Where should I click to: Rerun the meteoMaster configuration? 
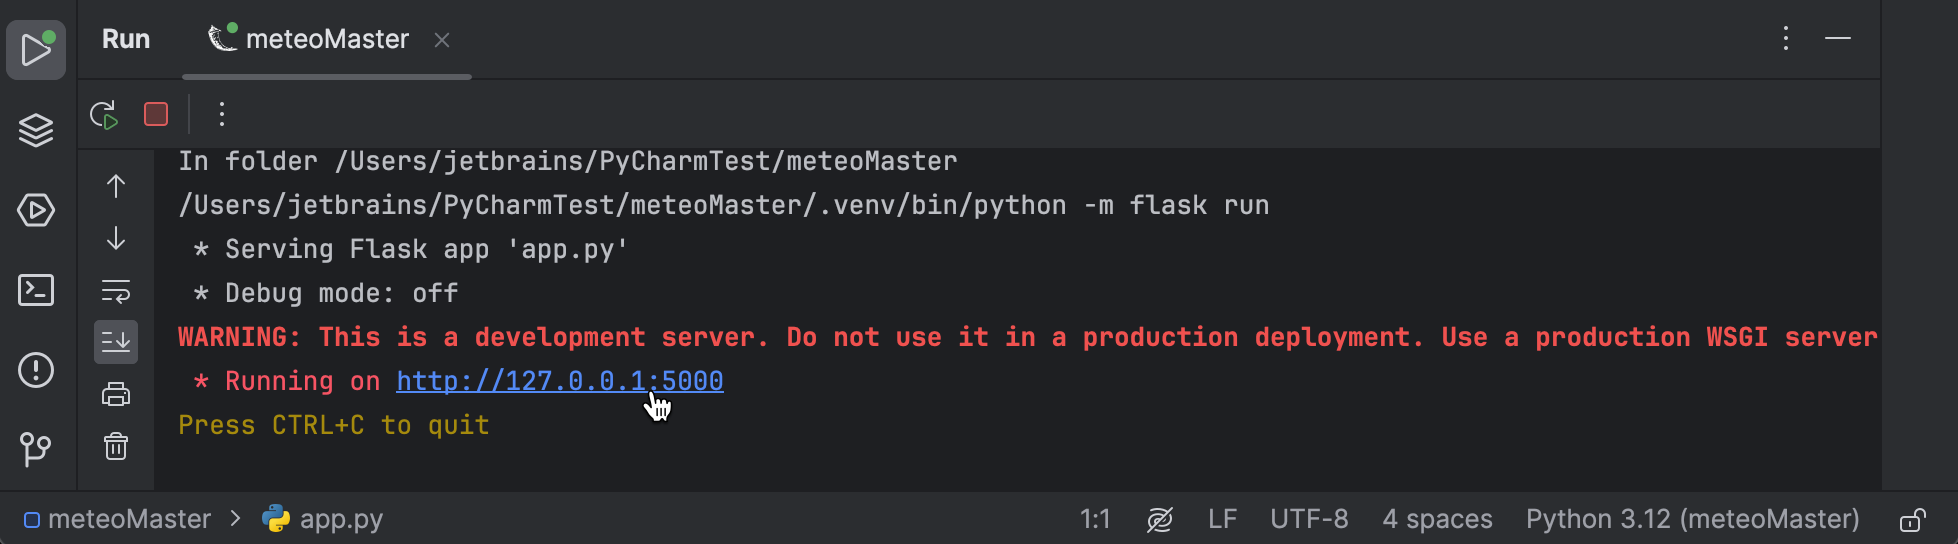pyautogui.click(x=104, y=114)
